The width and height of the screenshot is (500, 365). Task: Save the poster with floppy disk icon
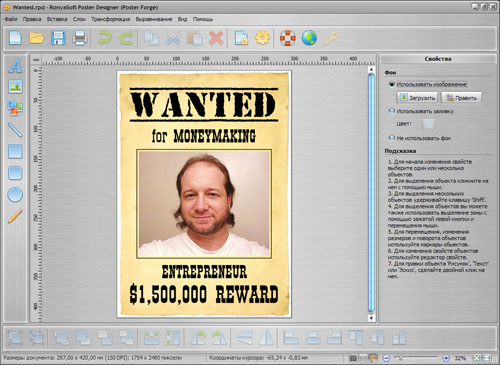(58, 38)
